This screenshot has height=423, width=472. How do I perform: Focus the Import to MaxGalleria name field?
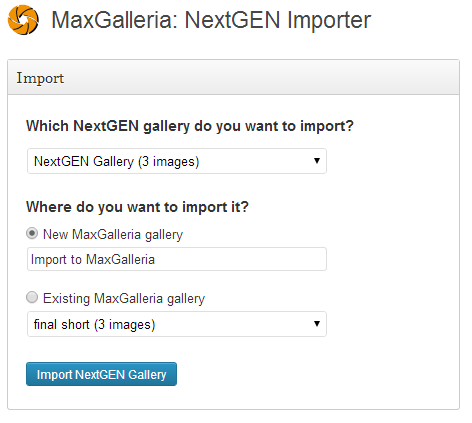tap(177, 259)
